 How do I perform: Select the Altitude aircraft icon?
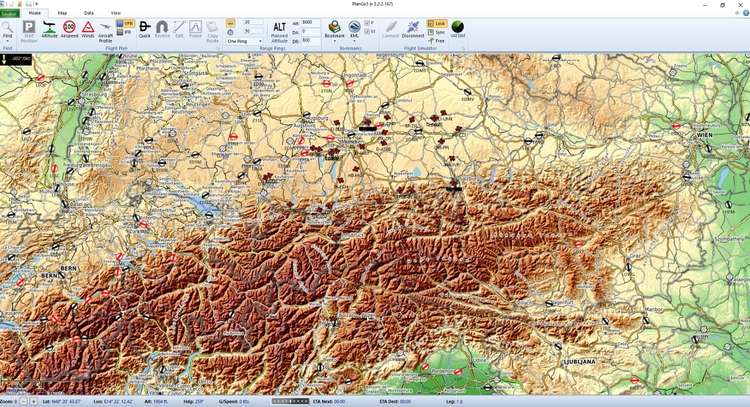click(x=49, y=27)
